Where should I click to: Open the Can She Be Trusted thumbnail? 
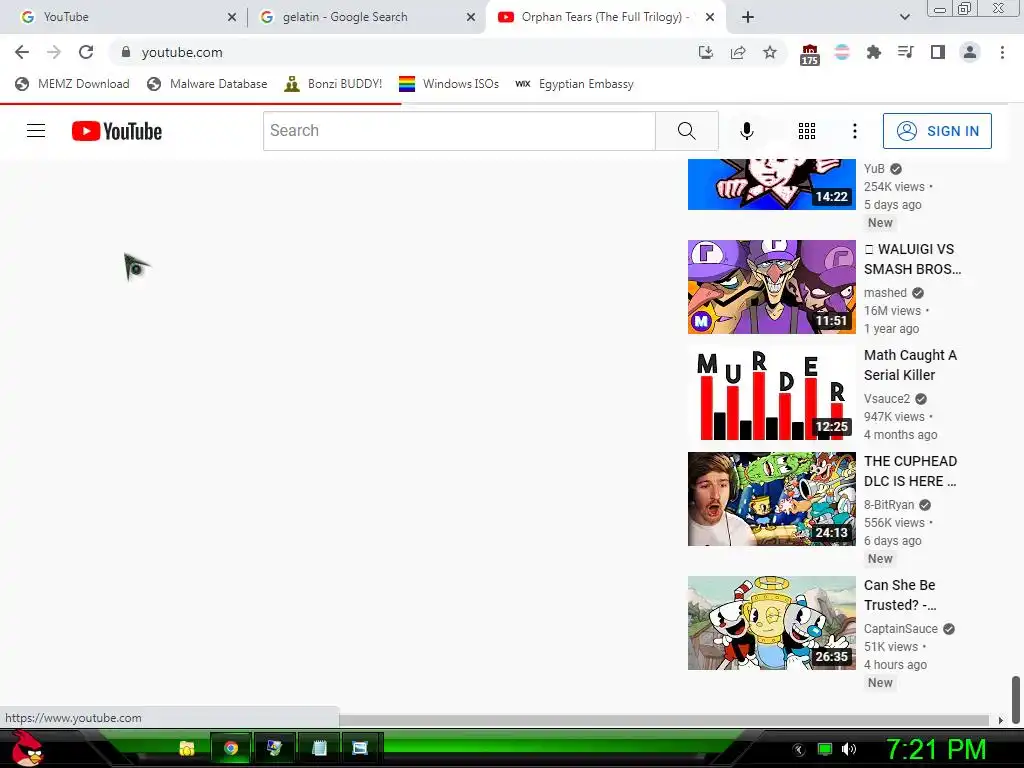pyautogui.click(x=771, y=622)
